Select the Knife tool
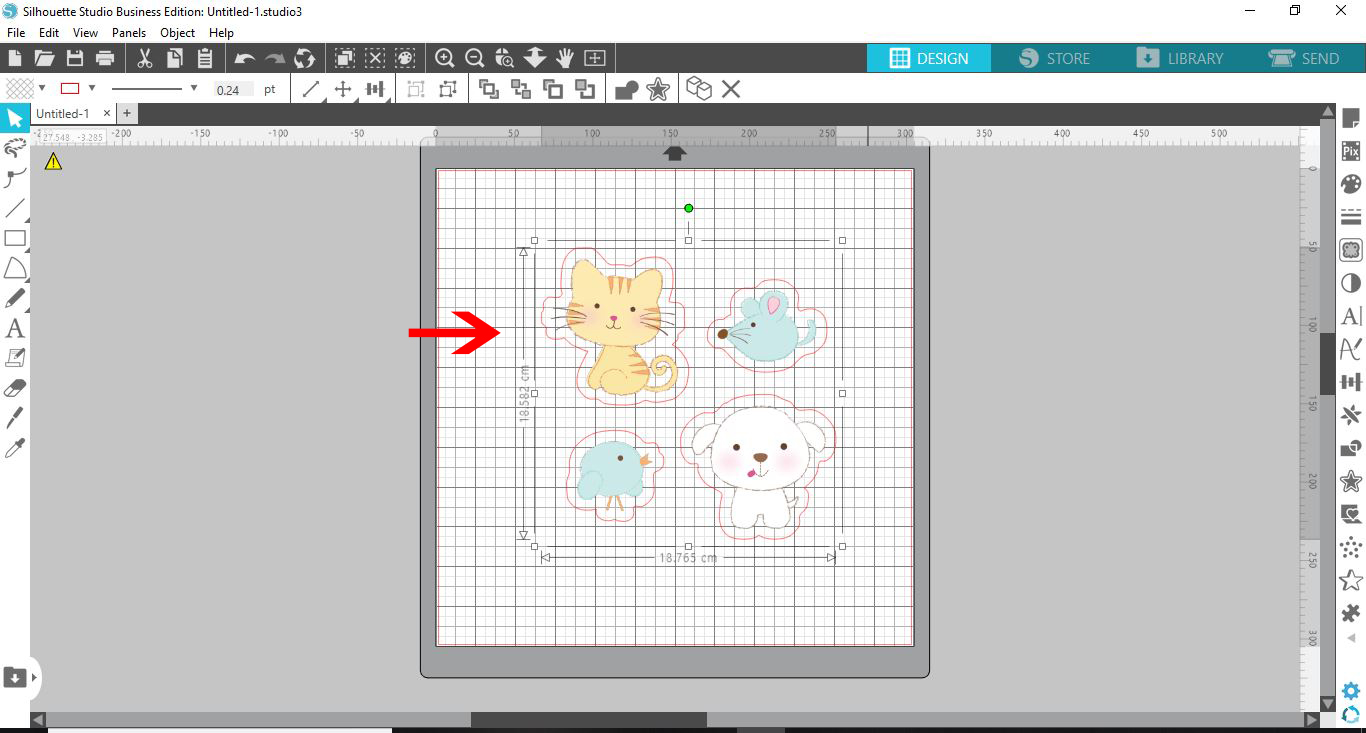 (15, 418)
